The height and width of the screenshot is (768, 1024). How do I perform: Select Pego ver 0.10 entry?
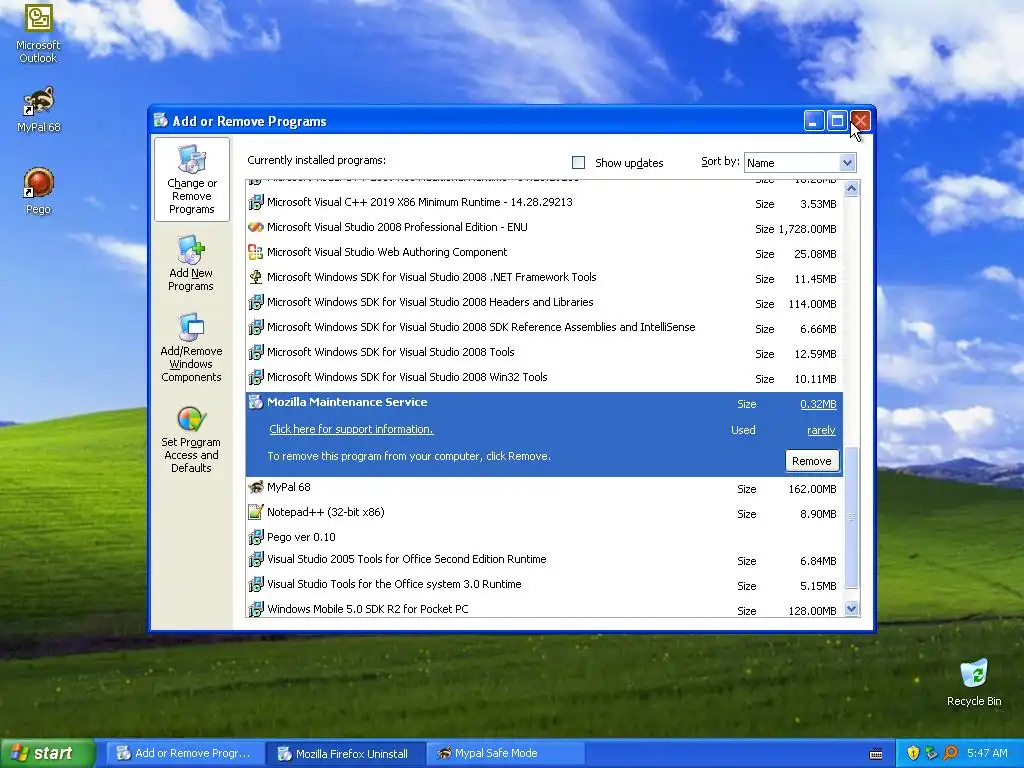coord(545,537)
